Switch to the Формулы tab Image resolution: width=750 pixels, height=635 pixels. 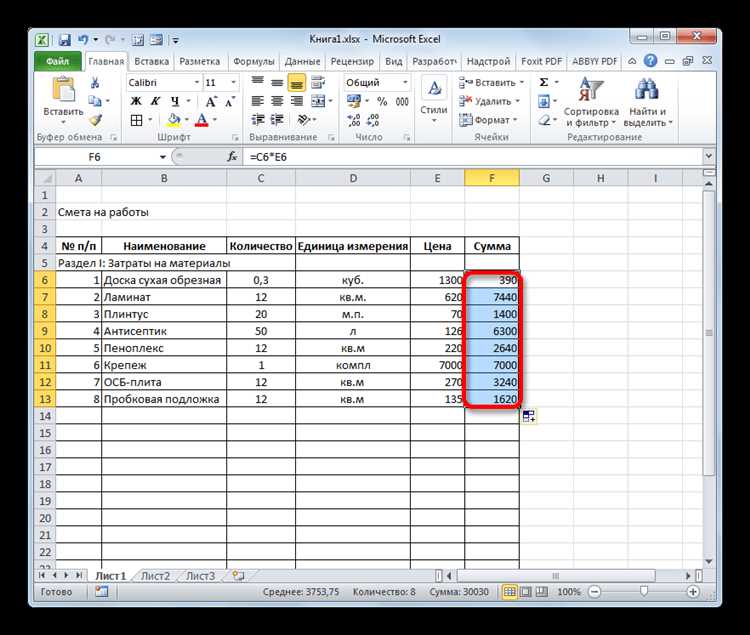(254, 61)
